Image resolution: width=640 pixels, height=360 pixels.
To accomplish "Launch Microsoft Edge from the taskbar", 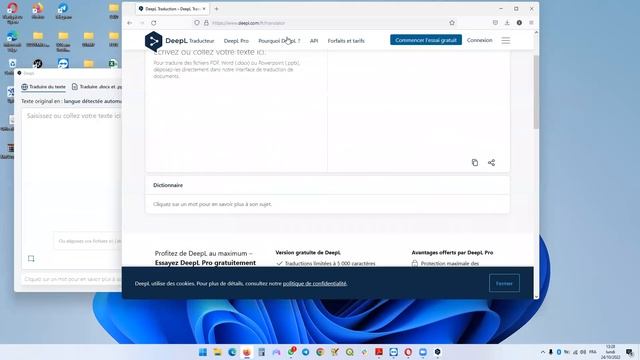I will (x=232, y=352).
